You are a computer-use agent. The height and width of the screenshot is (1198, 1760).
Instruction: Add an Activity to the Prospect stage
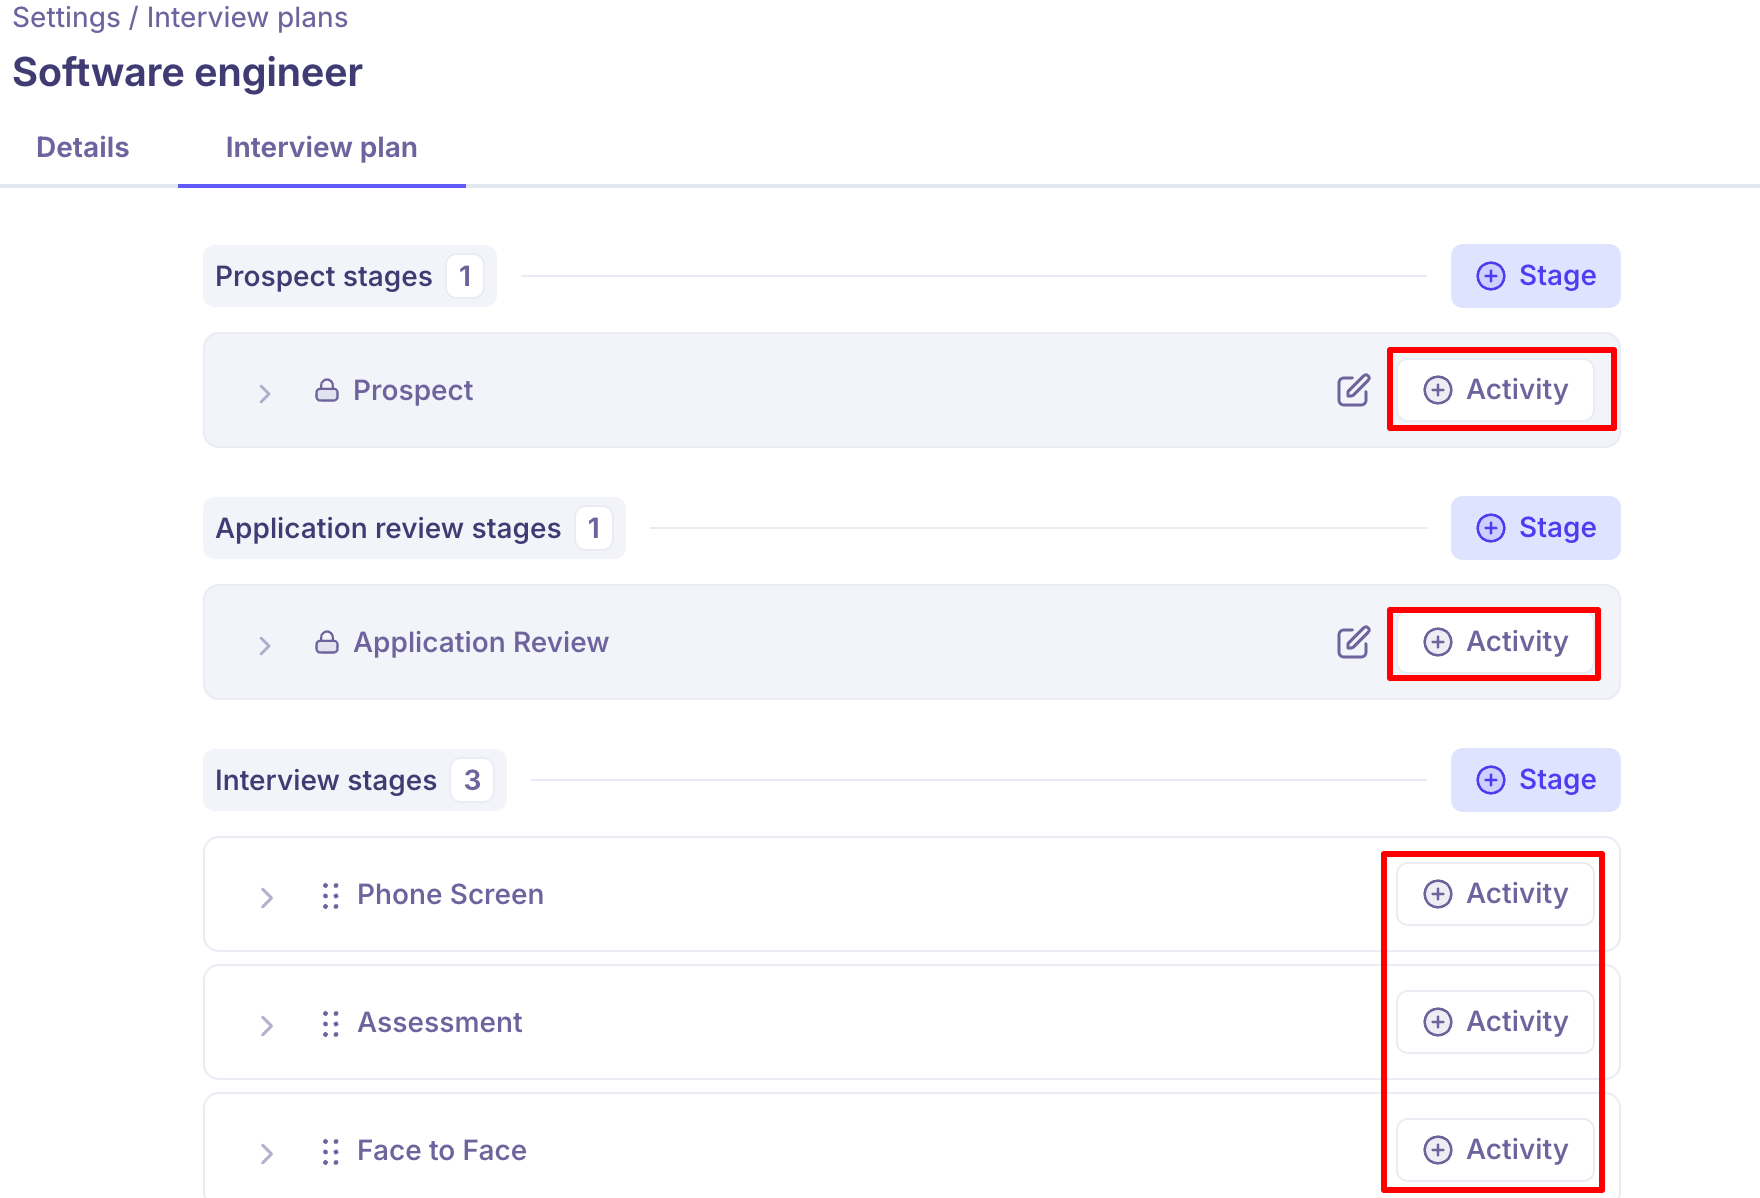[1495, 390]
